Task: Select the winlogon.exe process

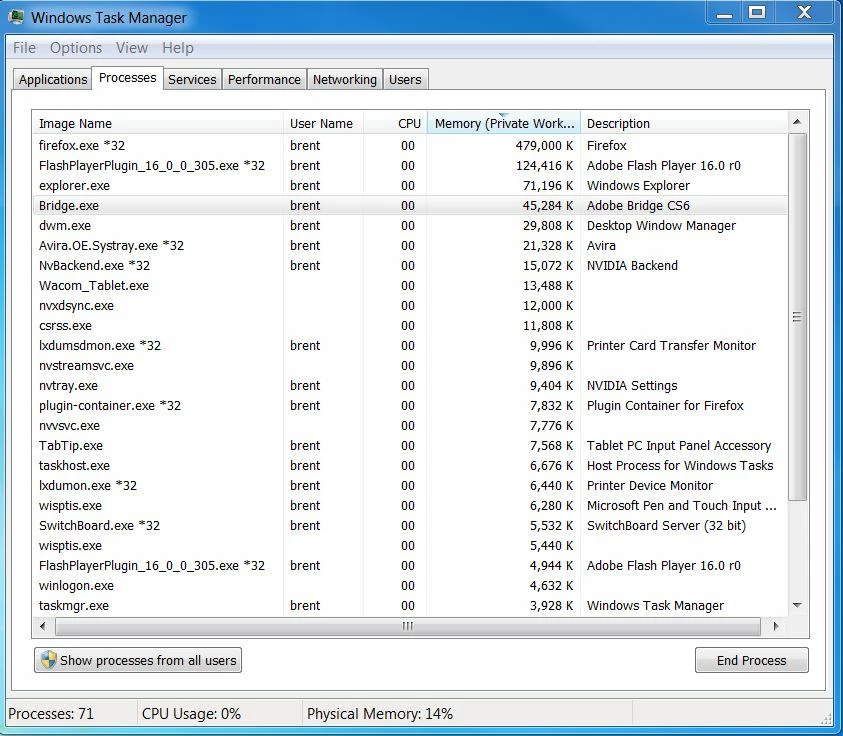Action: point(410,585)
